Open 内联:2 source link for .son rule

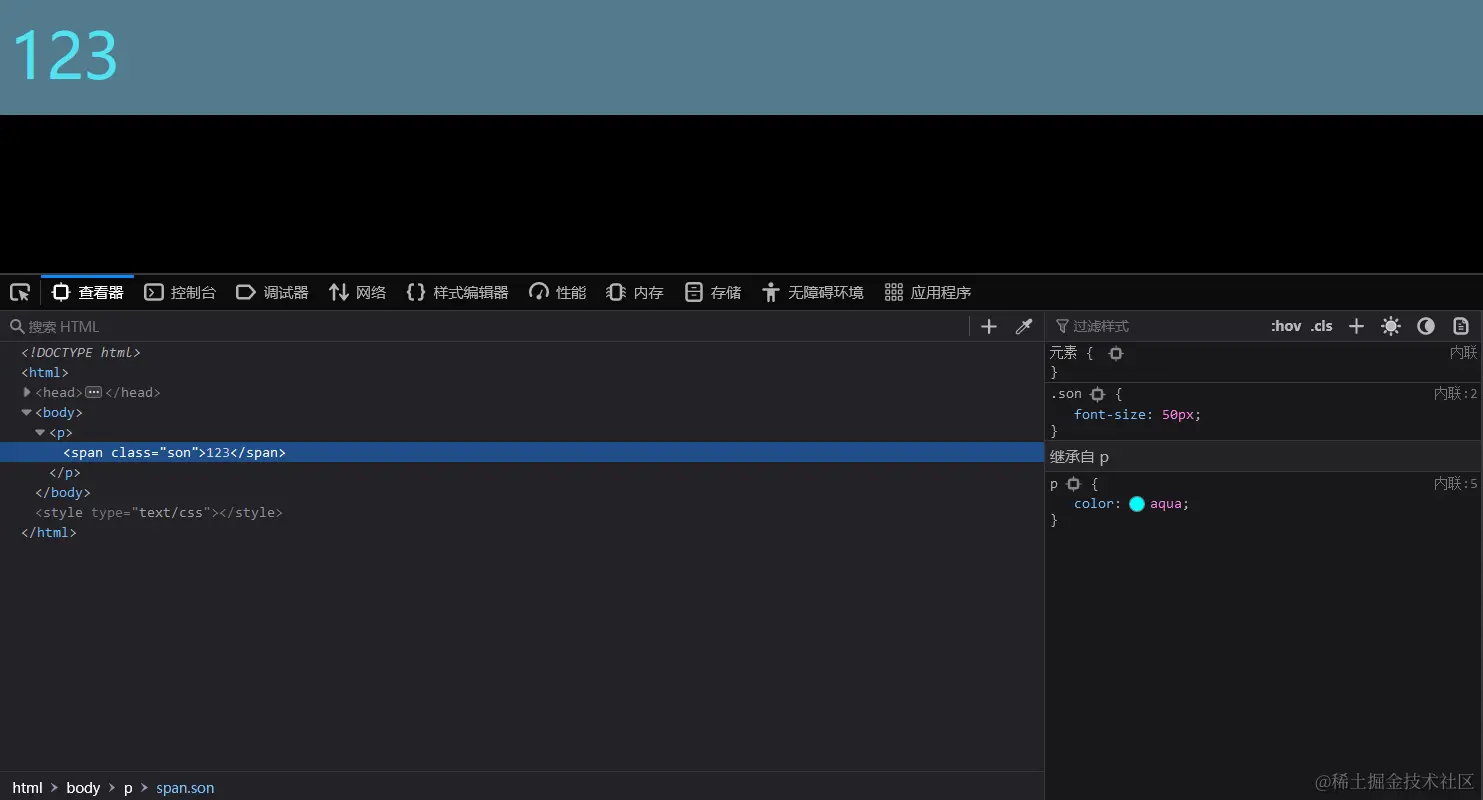pos(1455,394)
